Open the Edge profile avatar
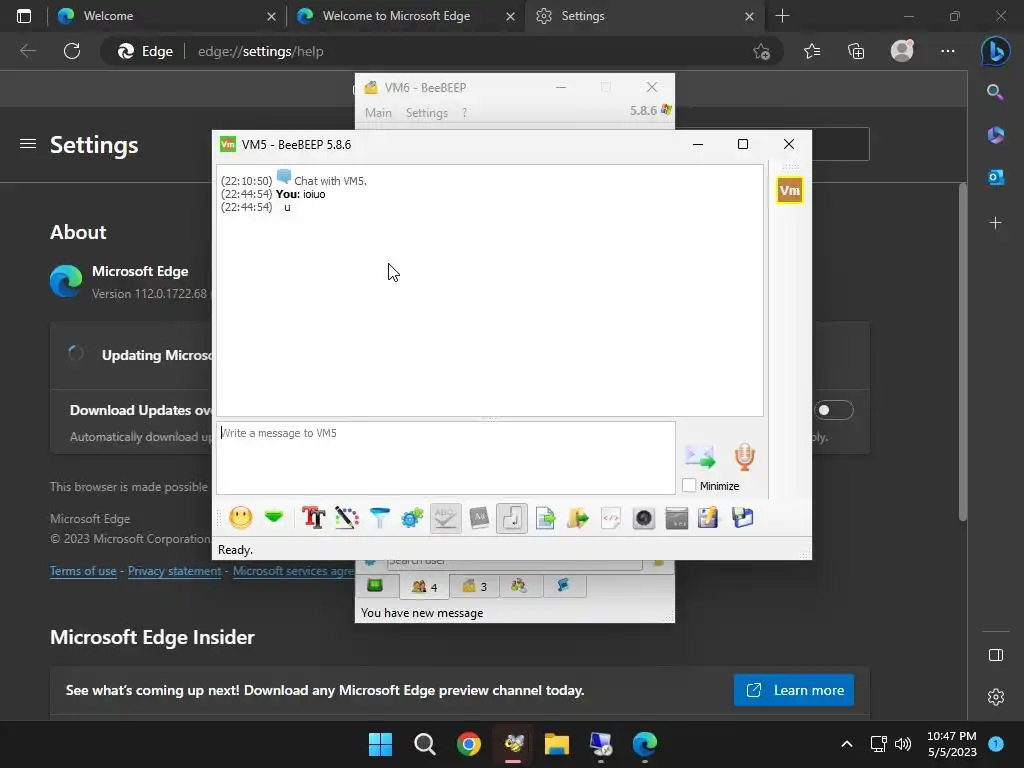 click(x=902, y=51)
